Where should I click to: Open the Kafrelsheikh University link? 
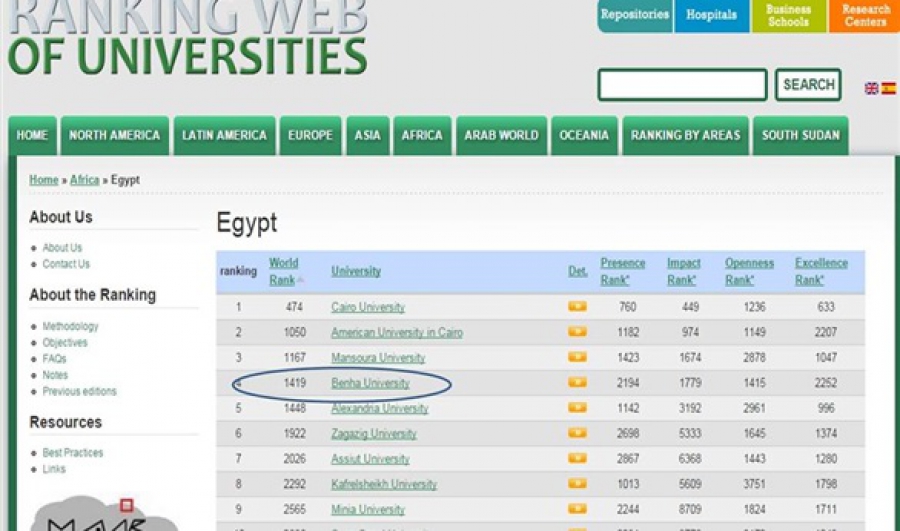point(384,484)
